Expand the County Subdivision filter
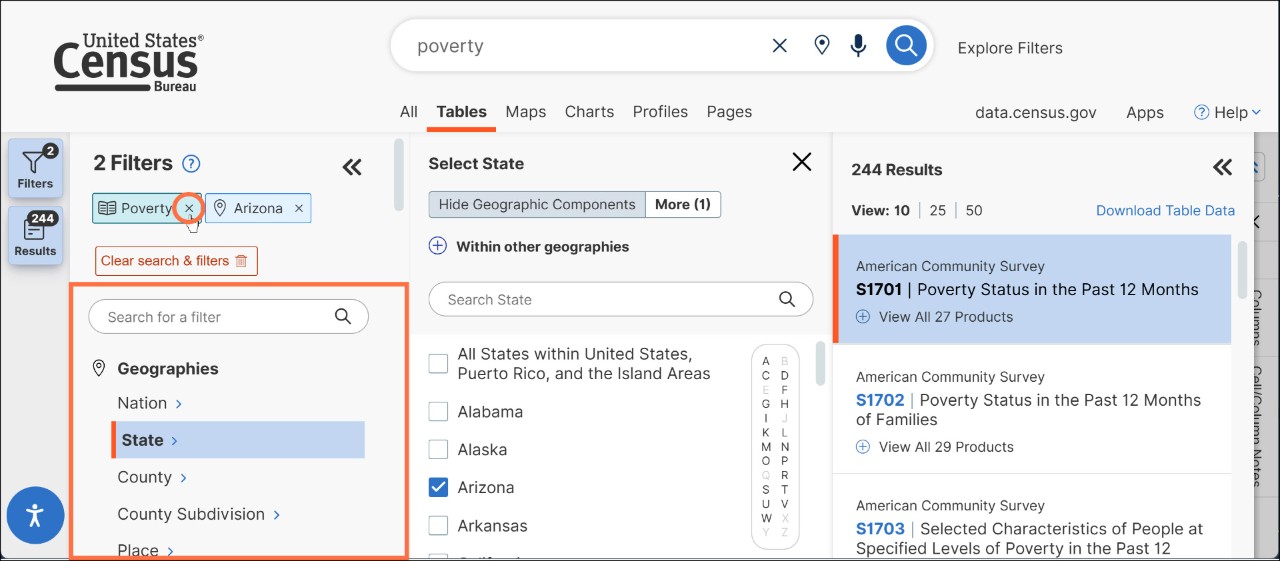 (199, 514)
